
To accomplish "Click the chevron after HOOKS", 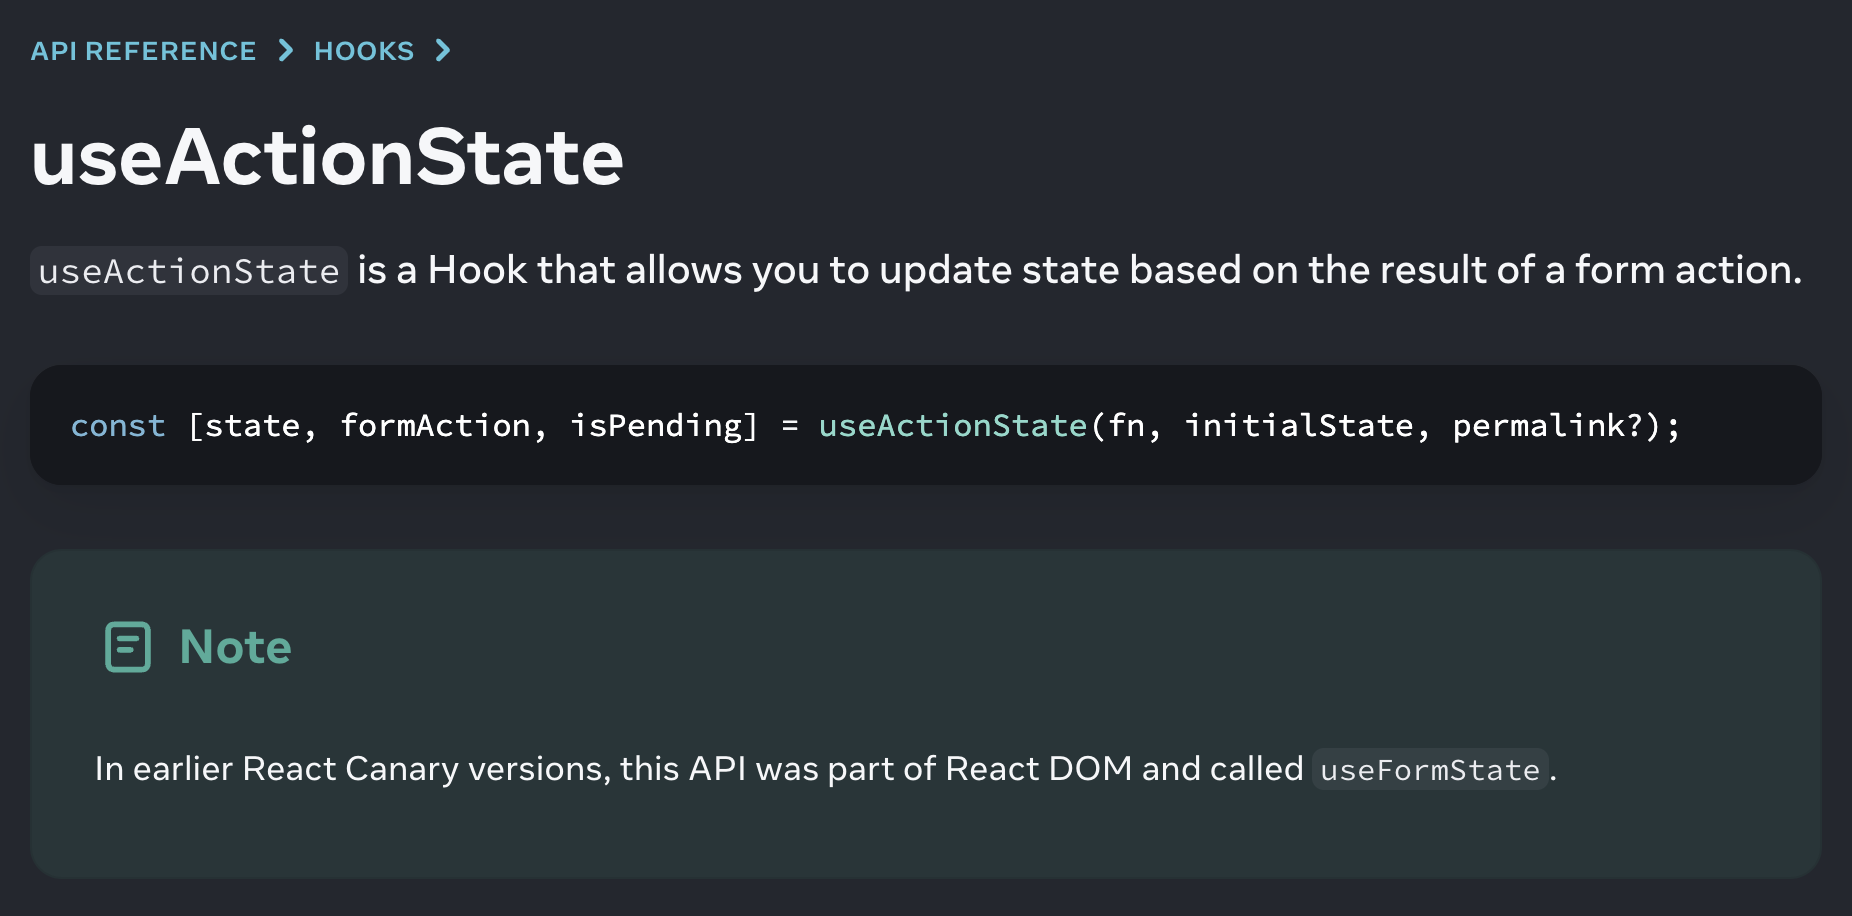I will pyautogui.click(x=443, y=50).
